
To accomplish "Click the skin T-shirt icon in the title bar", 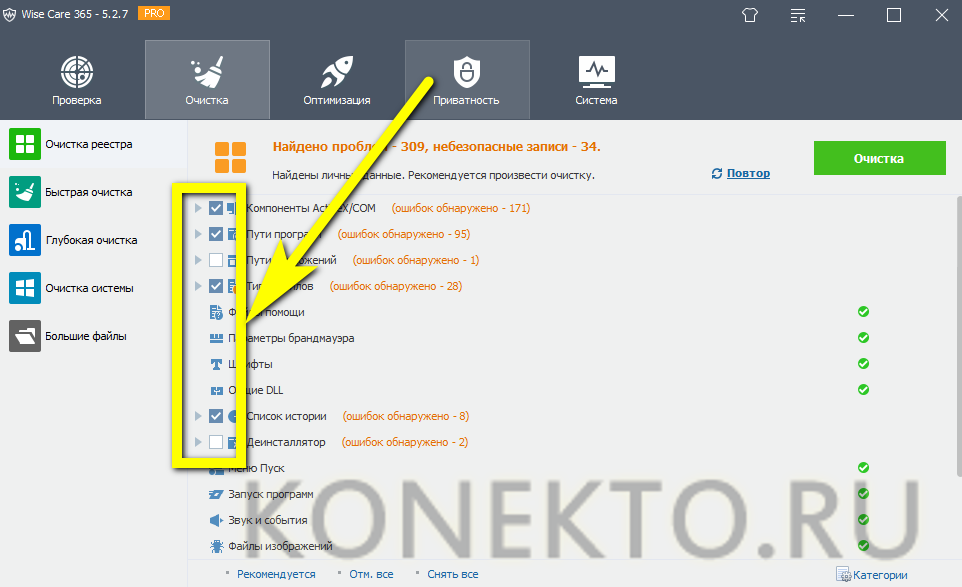I will pos(750,15).
